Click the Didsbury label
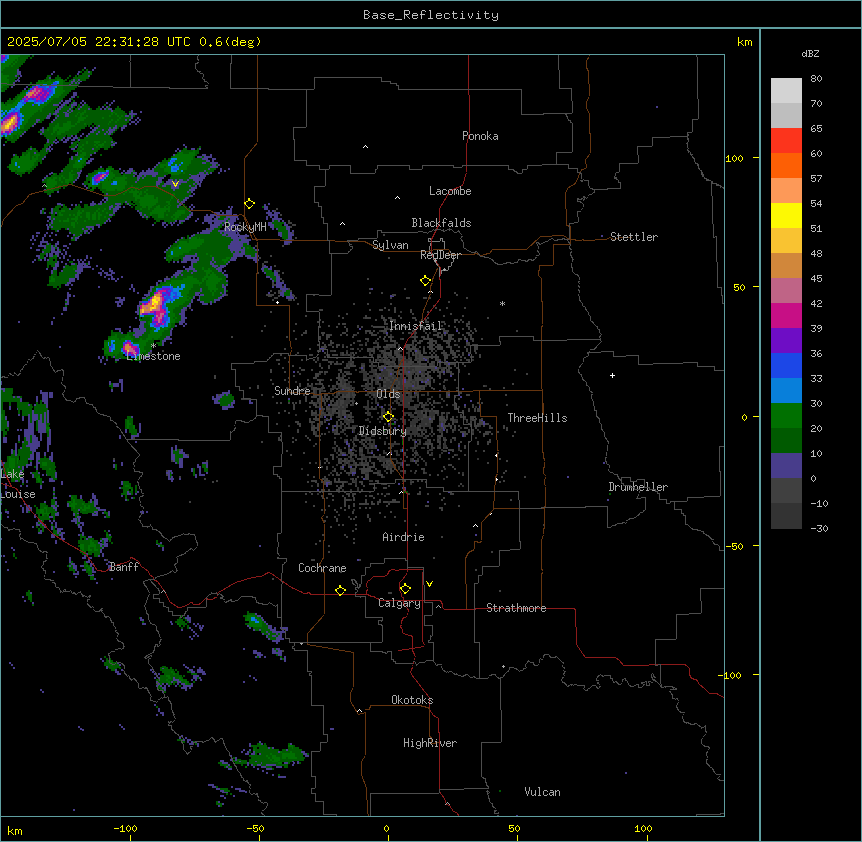Screen dimensions: 862x842 pos(383,431)
